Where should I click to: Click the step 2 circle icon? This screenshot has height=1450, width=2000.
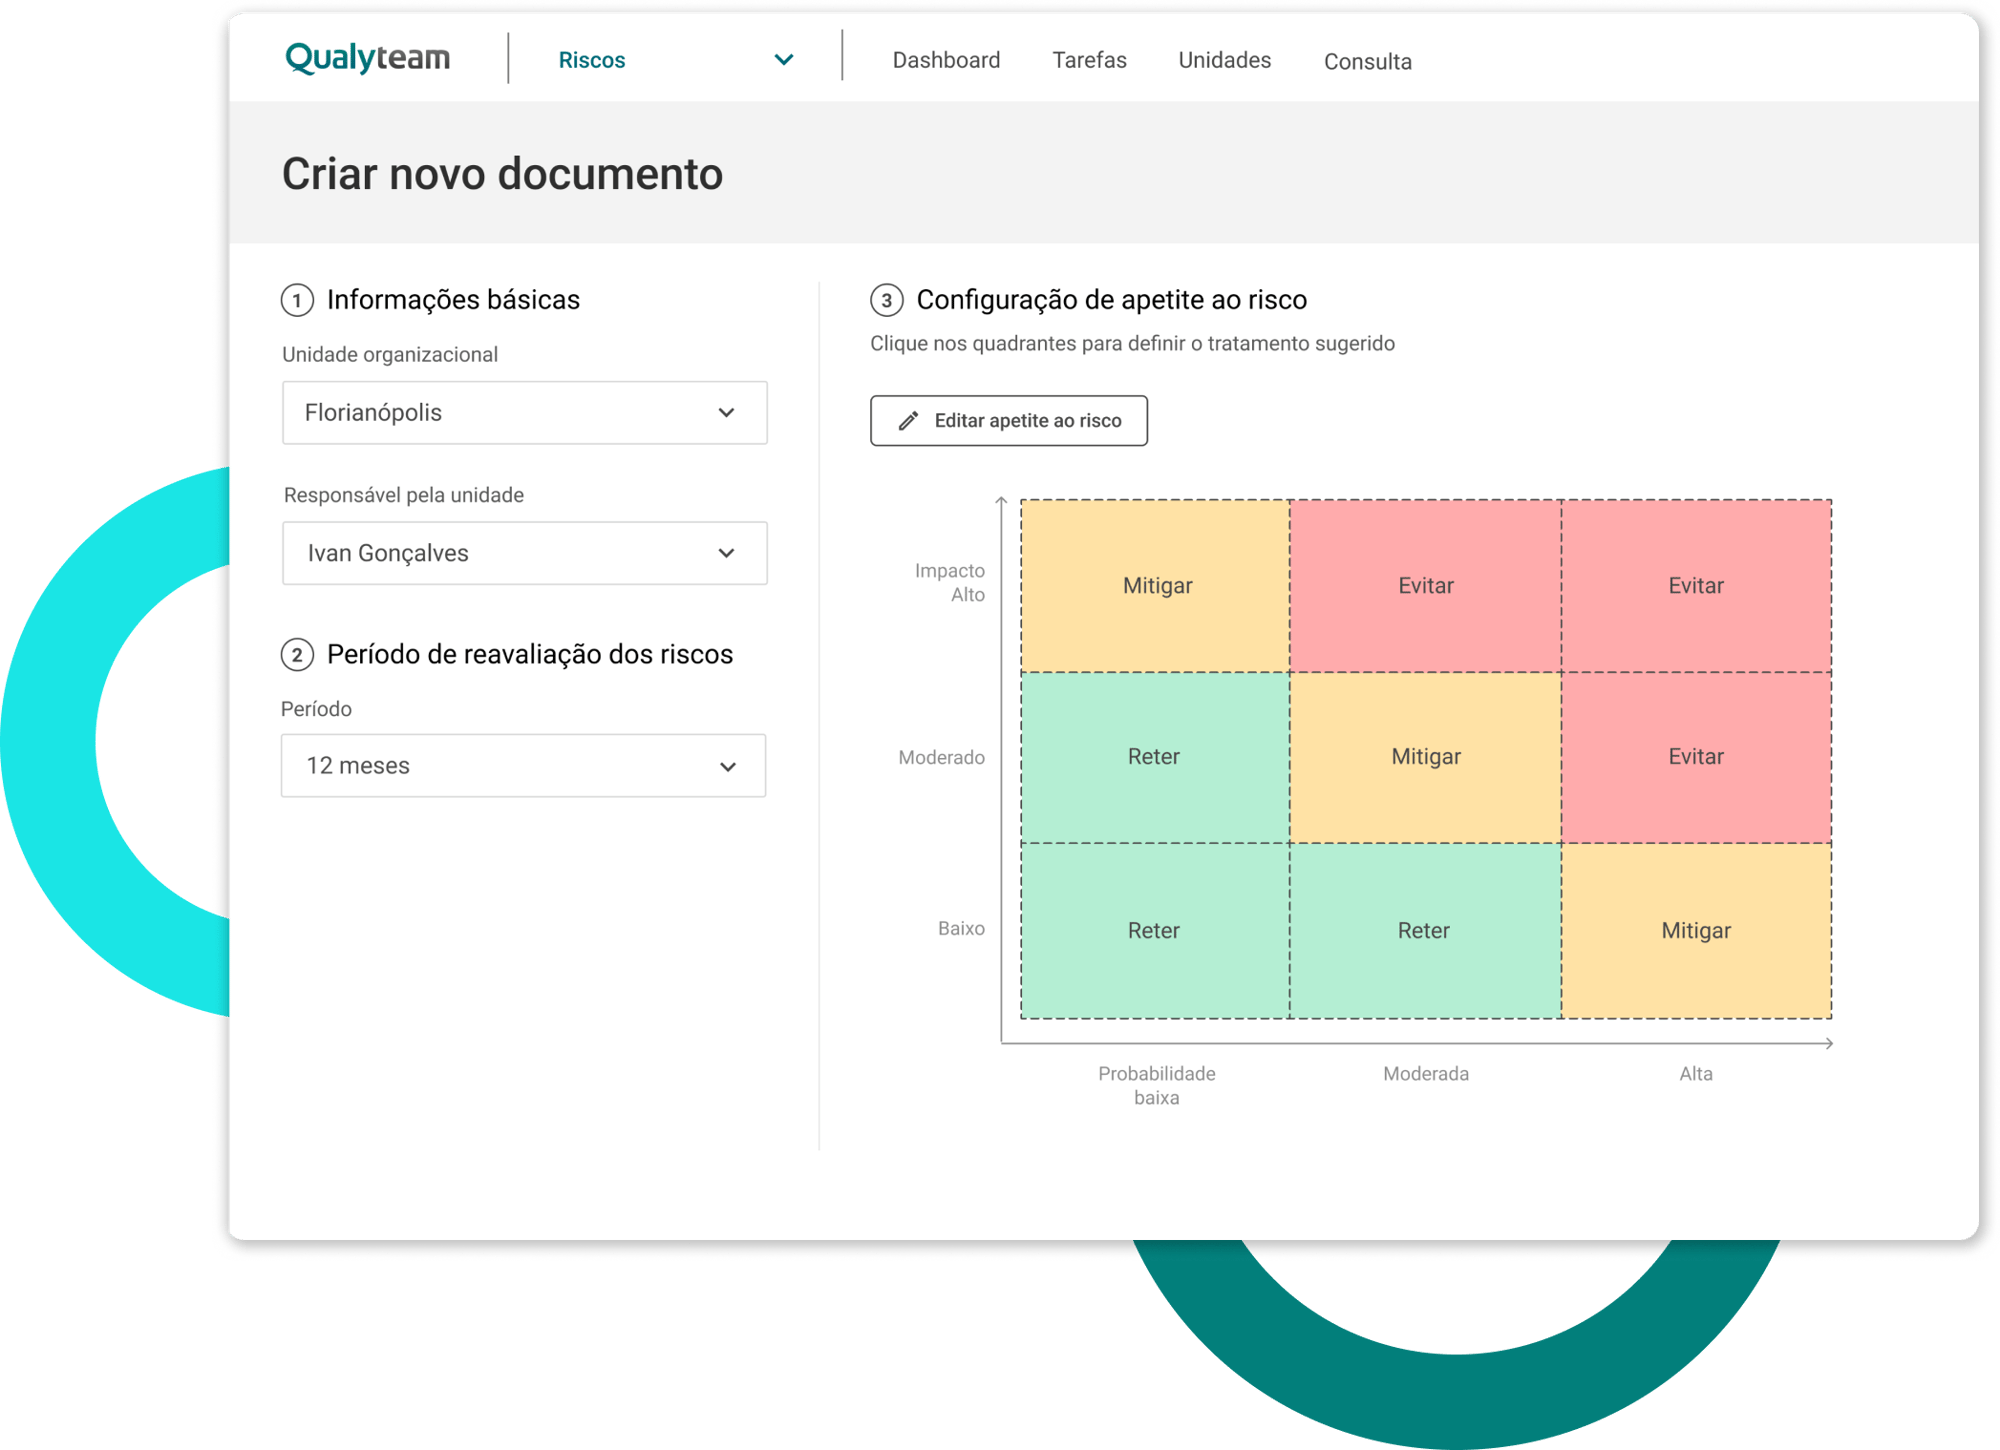pos(297,655)
